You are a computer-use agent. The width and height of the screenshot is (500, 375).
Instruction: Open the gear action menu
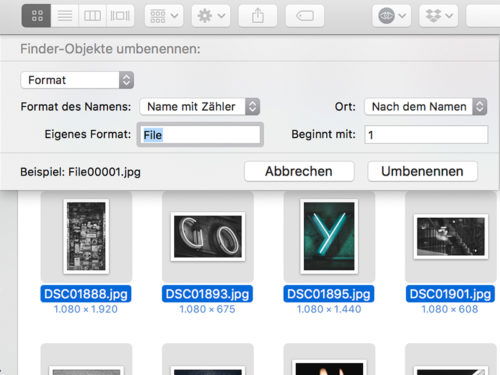pyautogui.click(x=211, y=15)
